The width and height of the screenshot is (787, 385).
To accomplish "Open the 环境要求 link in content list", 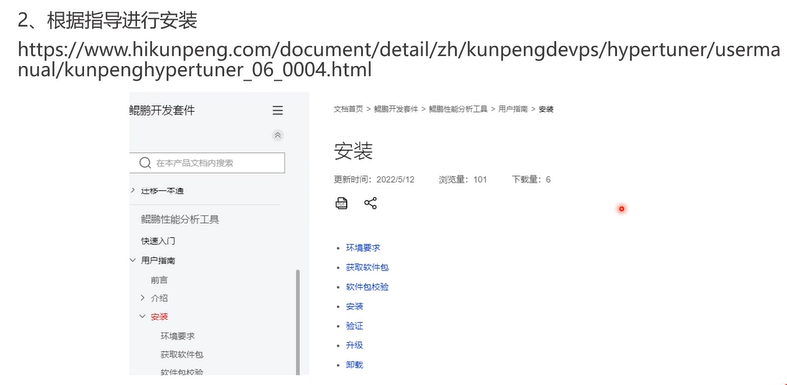I will (363, 248).
